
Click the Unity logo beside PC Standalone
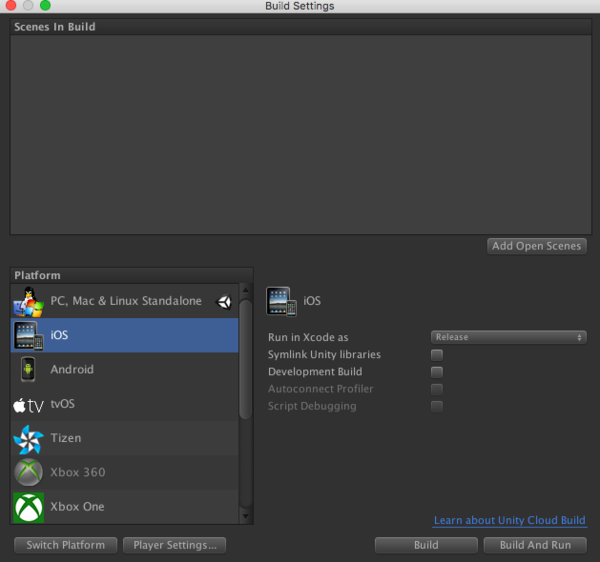pos(224,302)
